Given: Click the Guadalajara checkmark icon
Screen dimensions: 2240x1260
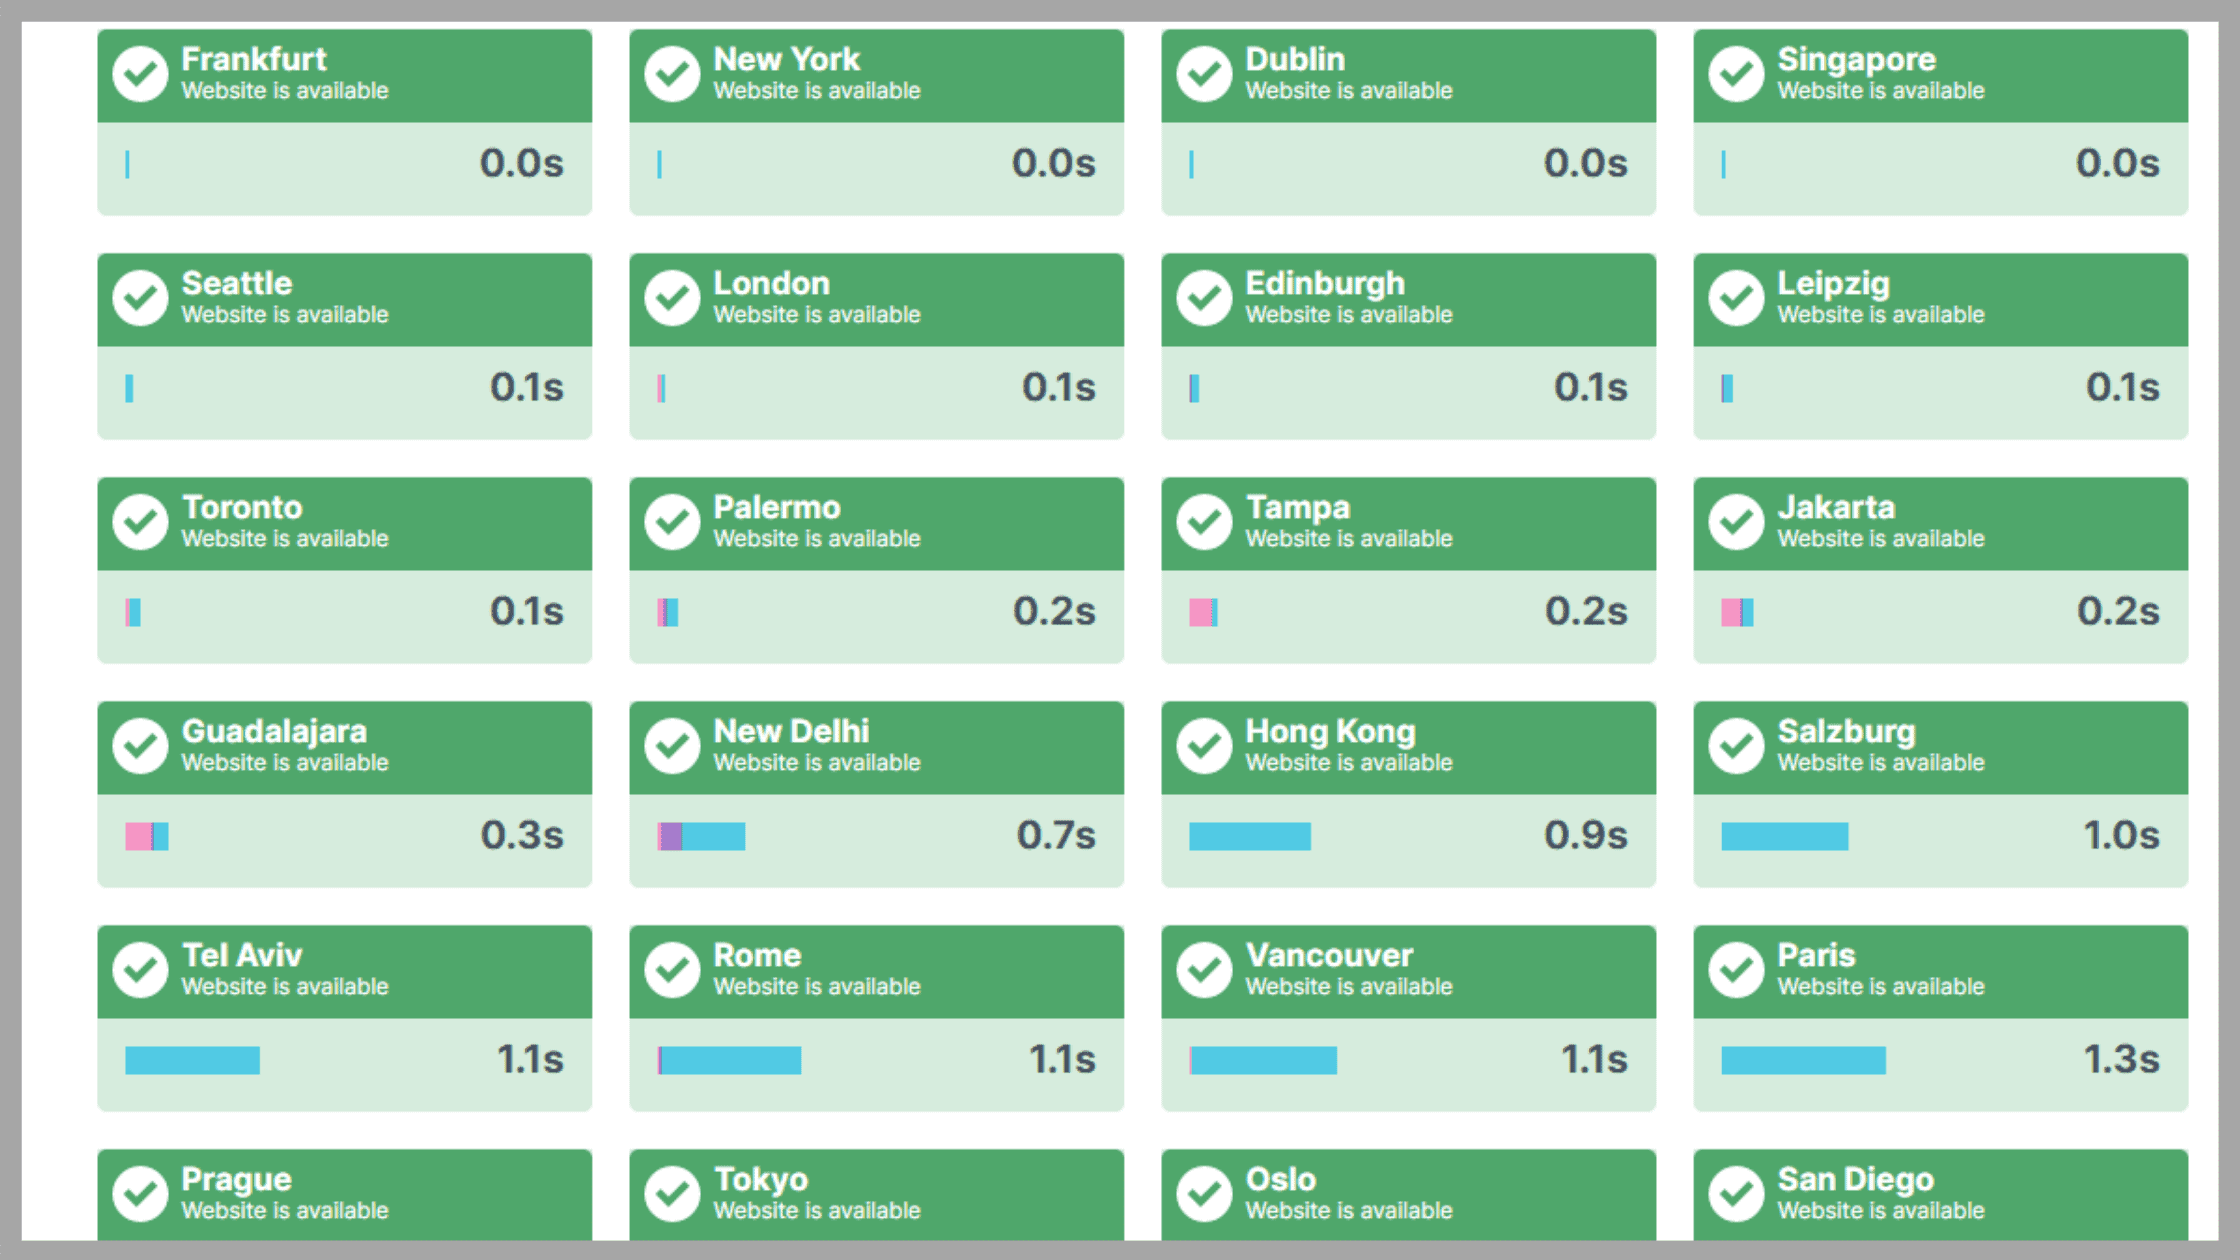Looking at the screenshot, I should [x=140, y=746].
